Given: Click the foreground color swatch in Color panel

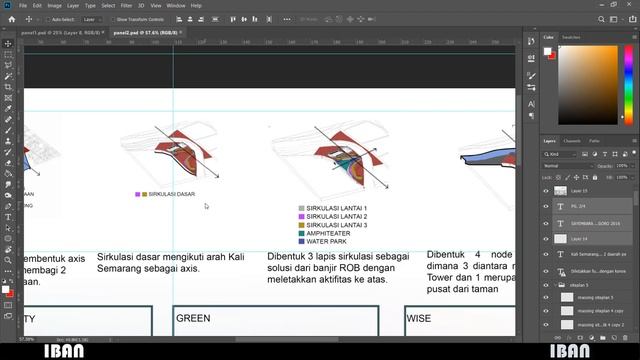Looking at the screenshot, I should (547, 51).
